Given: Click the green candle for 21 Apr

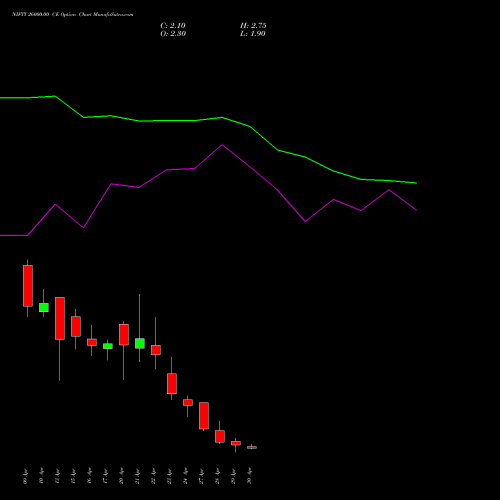Looking at the screenshot, I should (140, 343).
